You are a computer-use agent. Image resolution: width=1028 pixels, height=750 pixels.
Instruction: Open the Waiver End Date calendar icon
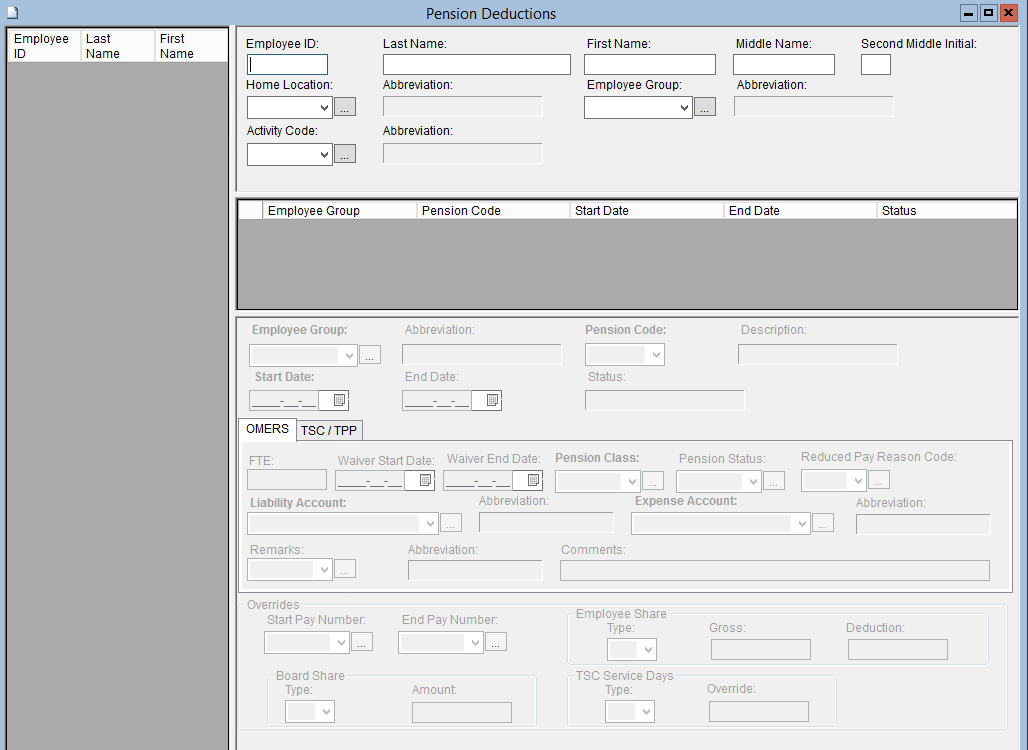[x=533, y=481]
